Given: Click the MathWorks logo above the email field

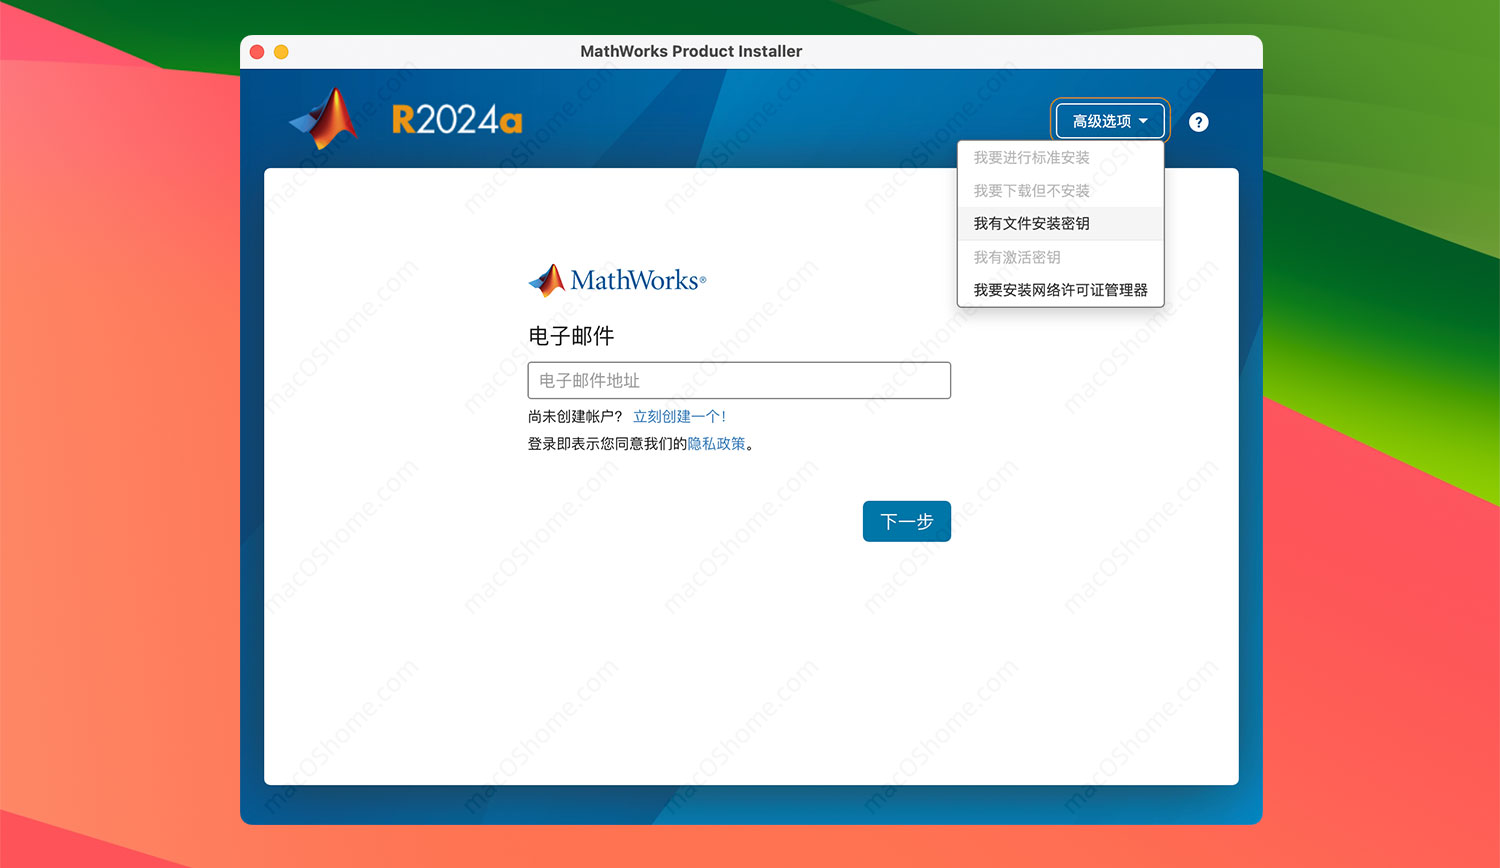Looking at the screenshot, I should point(616,280).
